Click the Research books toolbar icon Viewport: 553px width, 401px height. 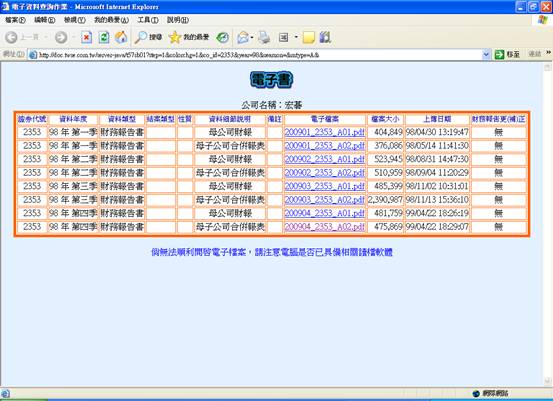325,37
